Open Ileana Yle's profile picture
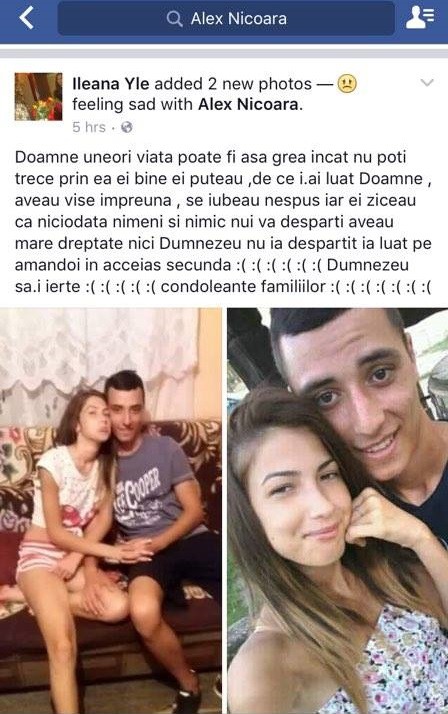Viewport: 448px width, 714px height. tap(38, 97)
